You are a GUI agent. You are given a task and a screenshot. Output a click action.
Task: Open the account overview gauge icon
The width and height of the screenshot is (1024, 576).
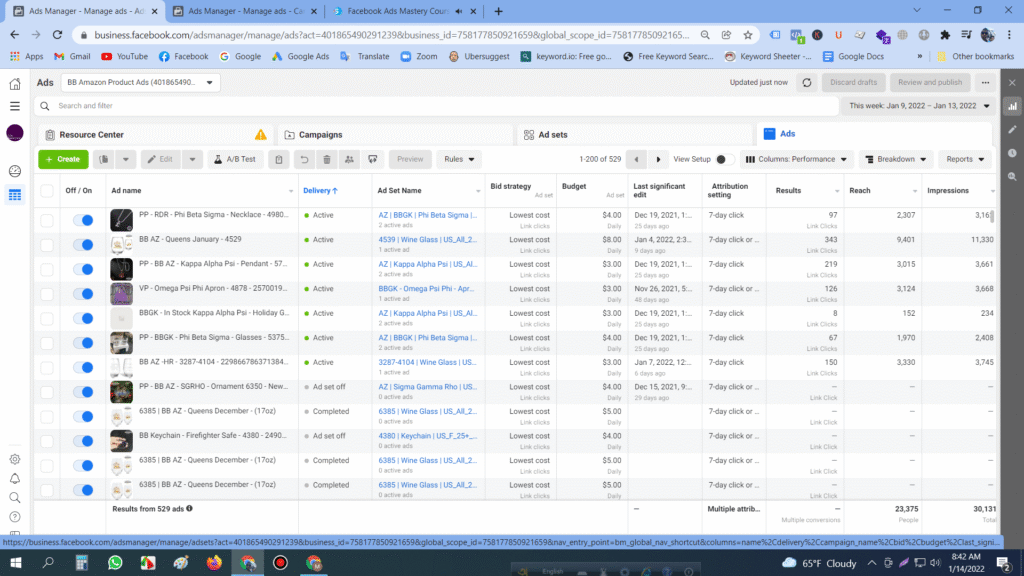tap(15, 171)
